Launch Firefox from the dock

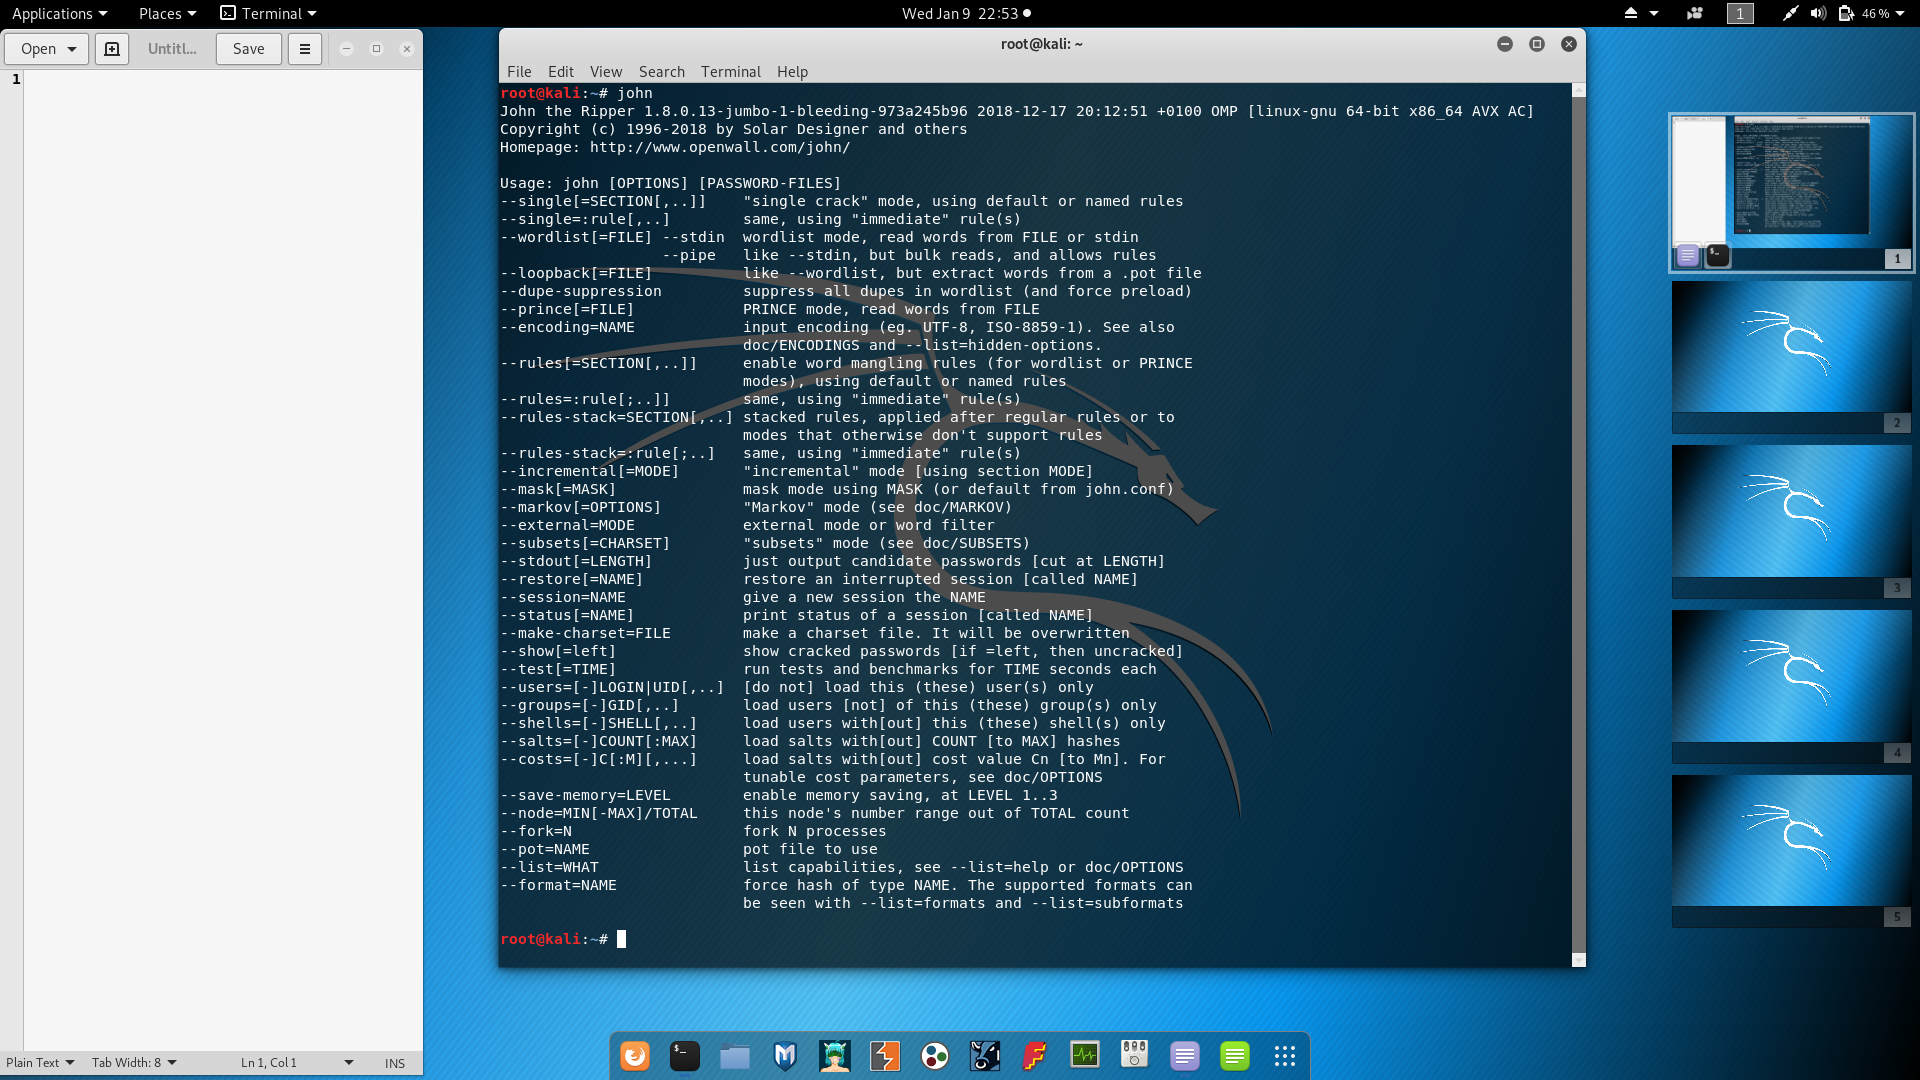coord(635,1056)
